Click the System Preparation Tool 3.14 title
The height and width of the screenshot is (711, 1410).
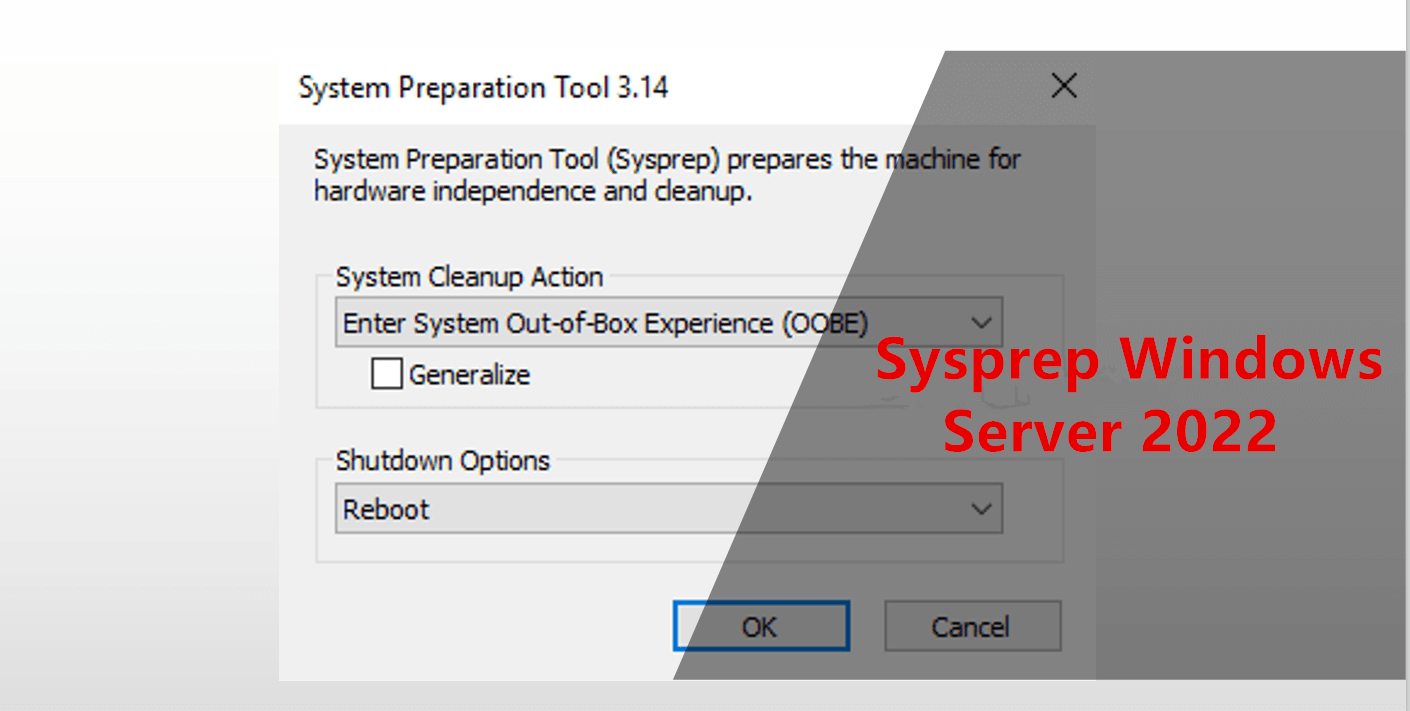483,88
